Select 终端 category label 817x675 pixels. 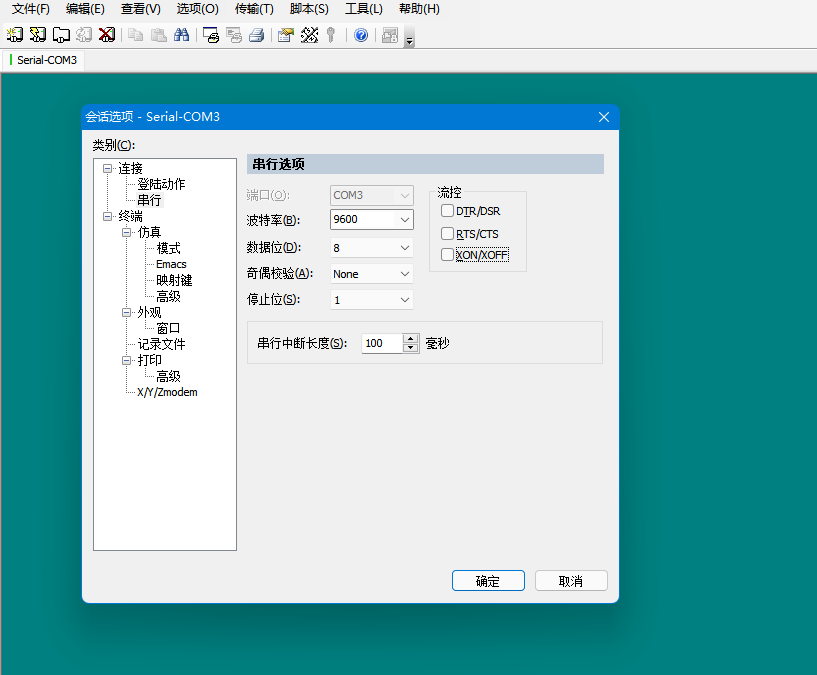(130, 216)
